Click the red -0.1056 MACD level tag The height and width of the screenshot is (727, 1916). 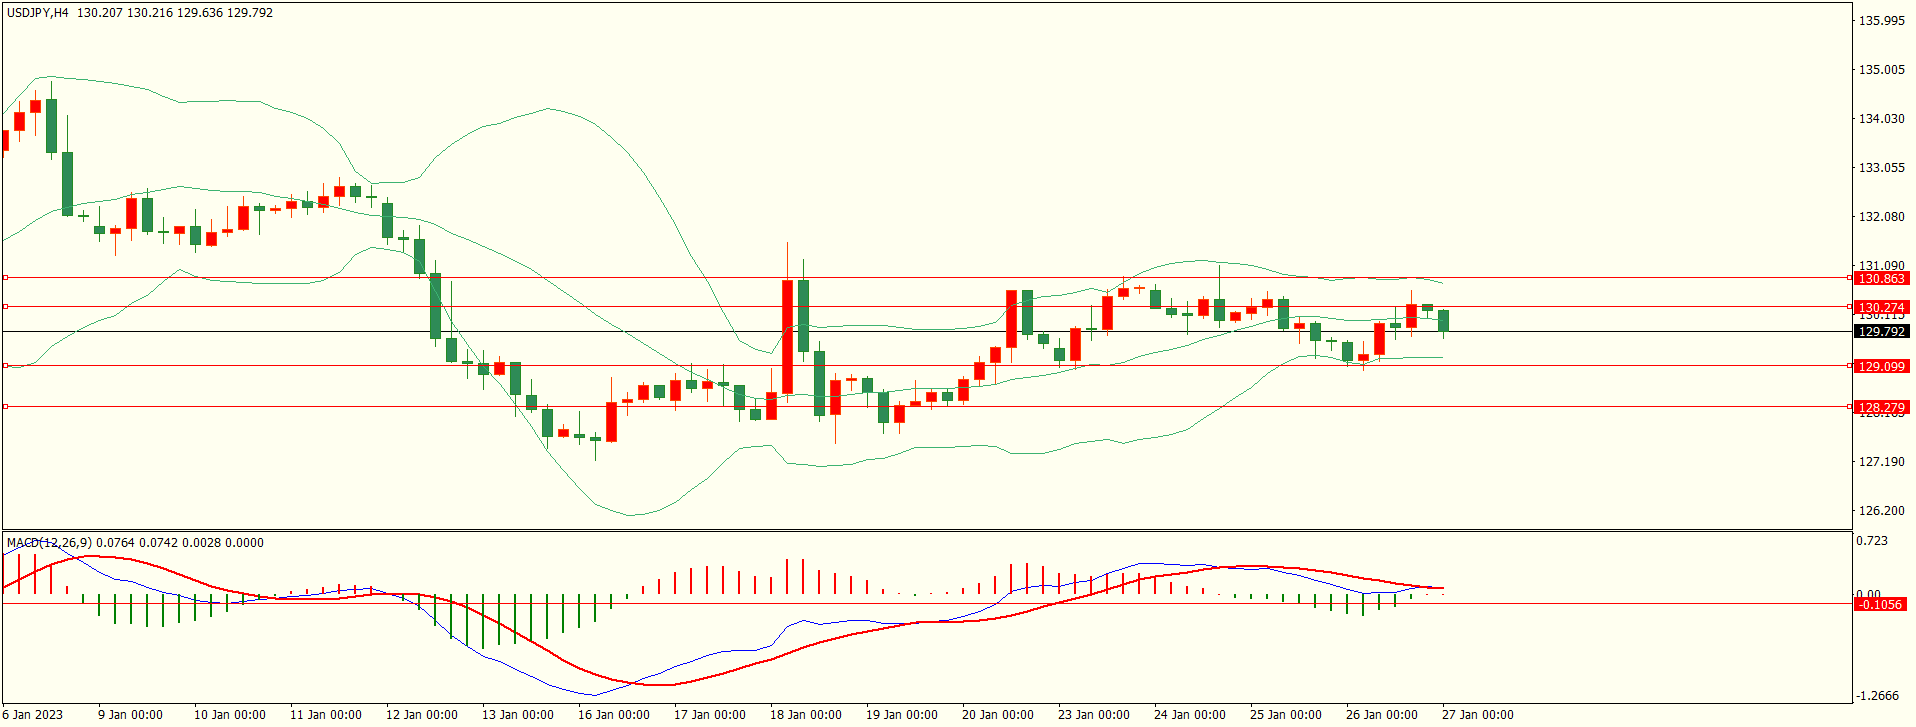click(x=1879, y=605)
